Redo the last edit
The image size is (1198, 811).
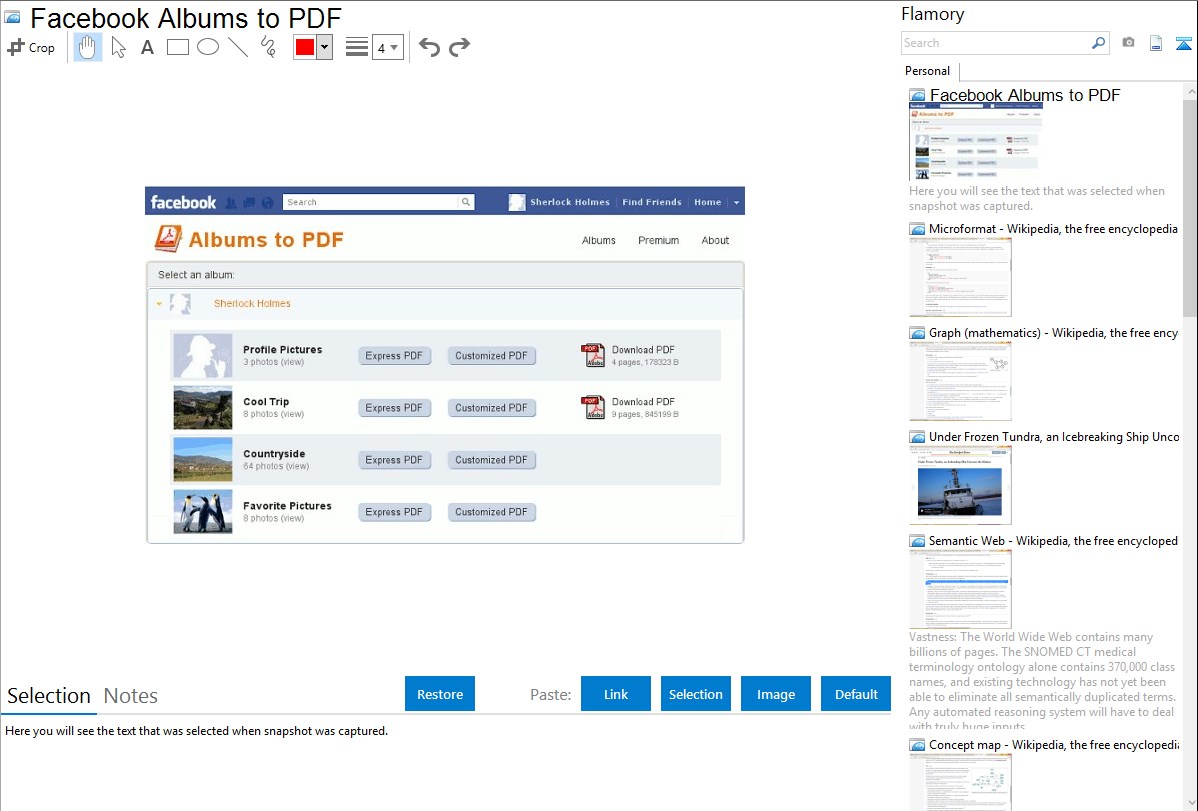(x=459, y=47)
